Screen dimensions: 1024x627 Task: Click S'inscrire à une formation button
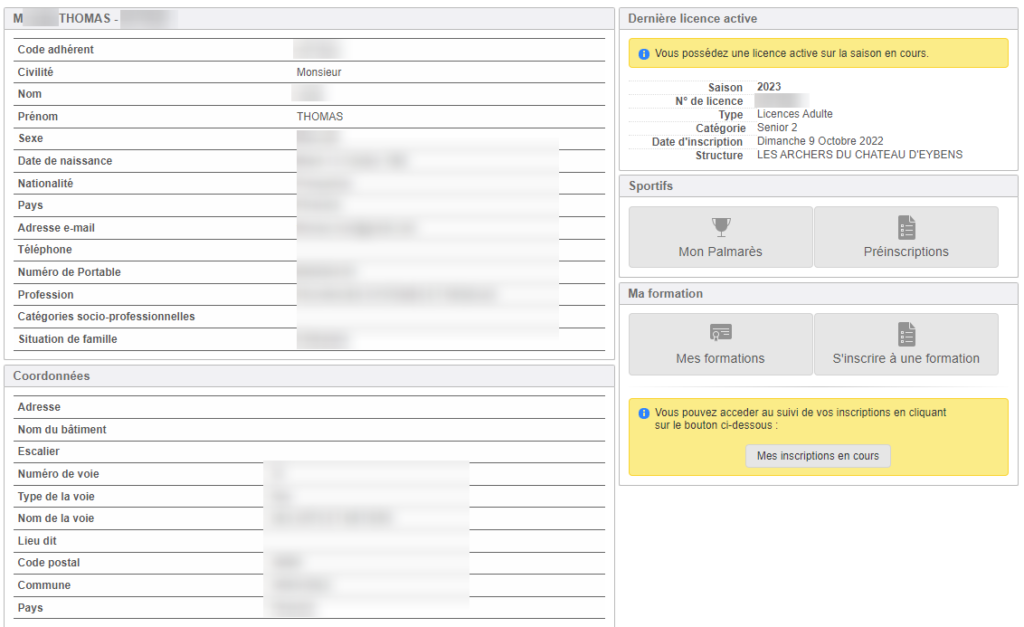(906, 344)
